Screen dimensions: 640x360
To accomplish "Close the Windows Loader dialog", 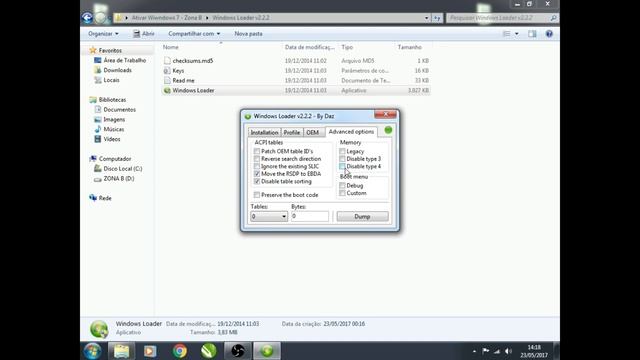I will click(385, 114).
